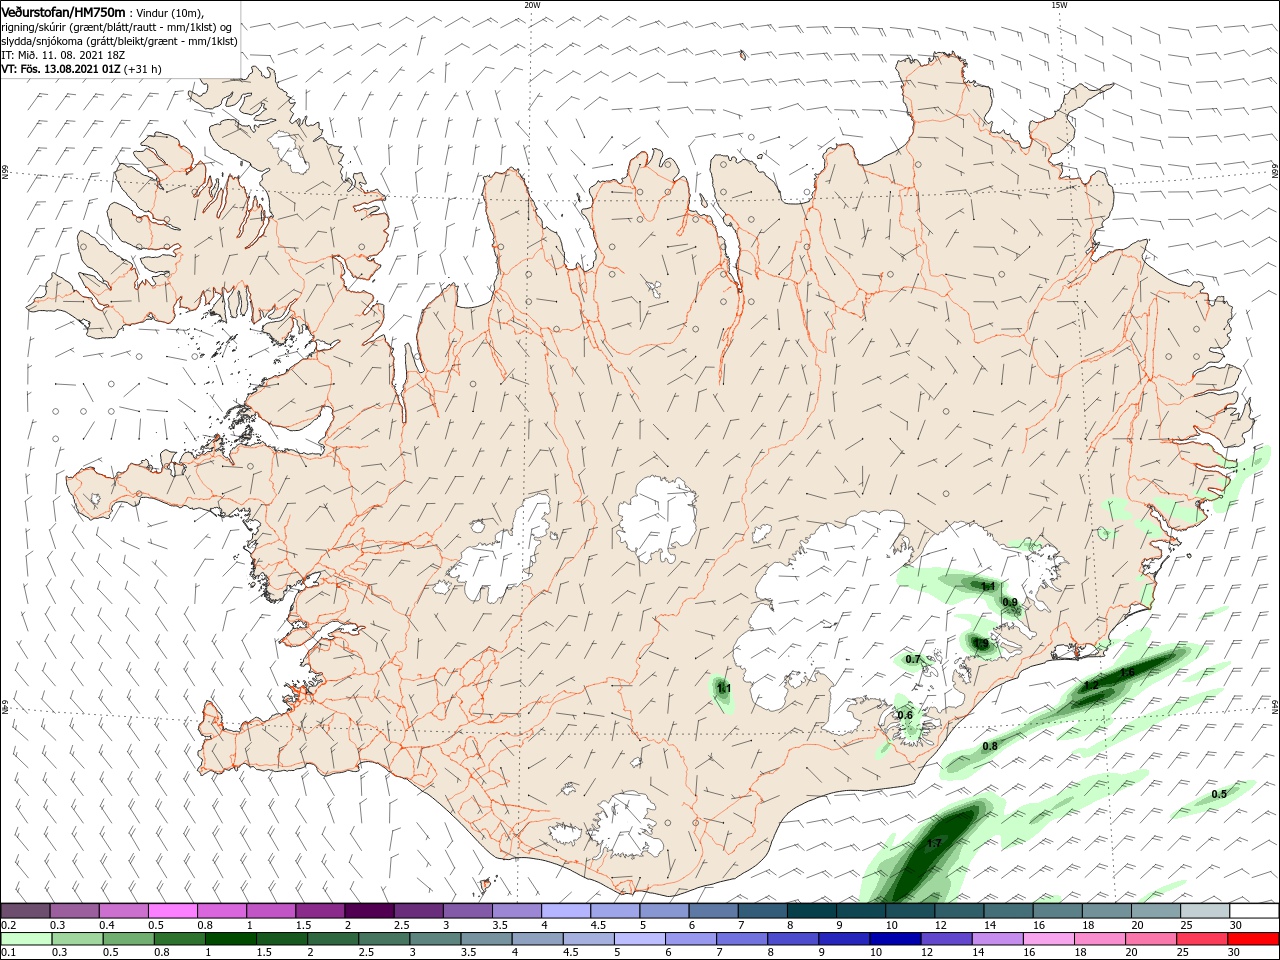
Task: Pick the mauve 0.3–0.4 snow swatch
Action: click(x=74, y=910)
